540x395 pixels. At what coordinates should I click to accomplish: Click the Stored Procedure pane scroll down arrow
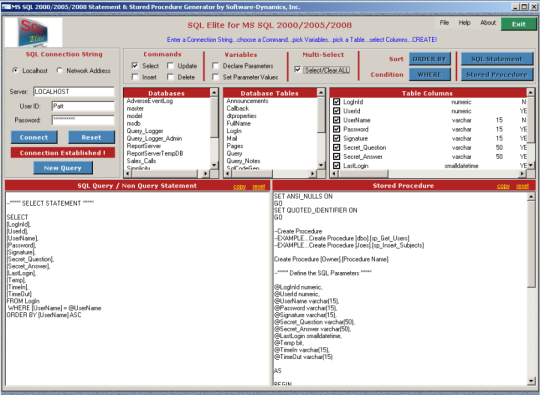click(531, 381)
